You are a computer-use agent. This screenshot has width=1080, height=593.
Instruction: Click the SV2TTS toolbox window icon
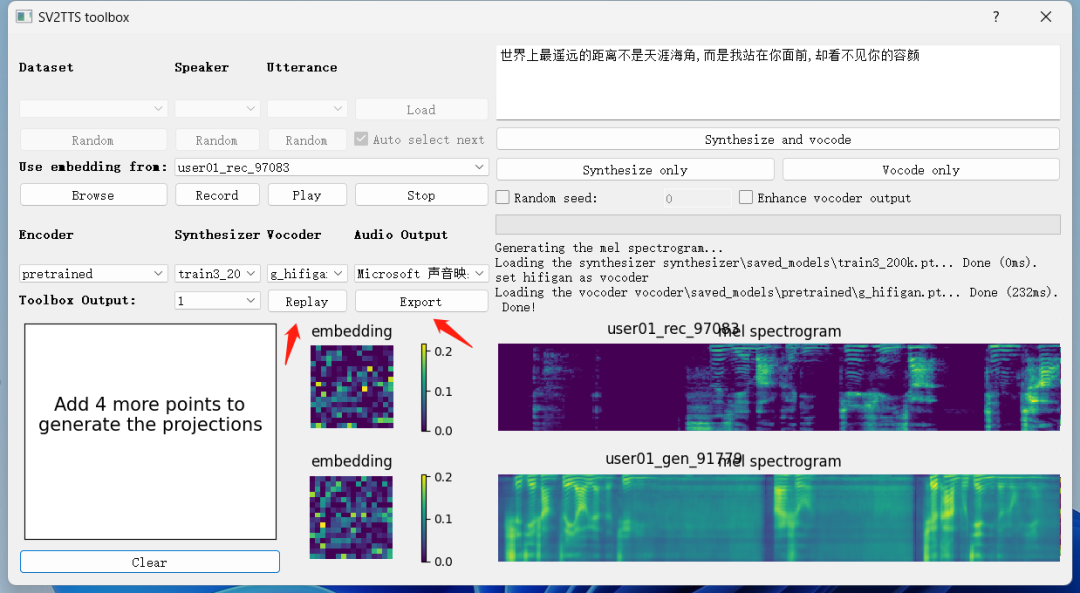(x=24, y=17)
